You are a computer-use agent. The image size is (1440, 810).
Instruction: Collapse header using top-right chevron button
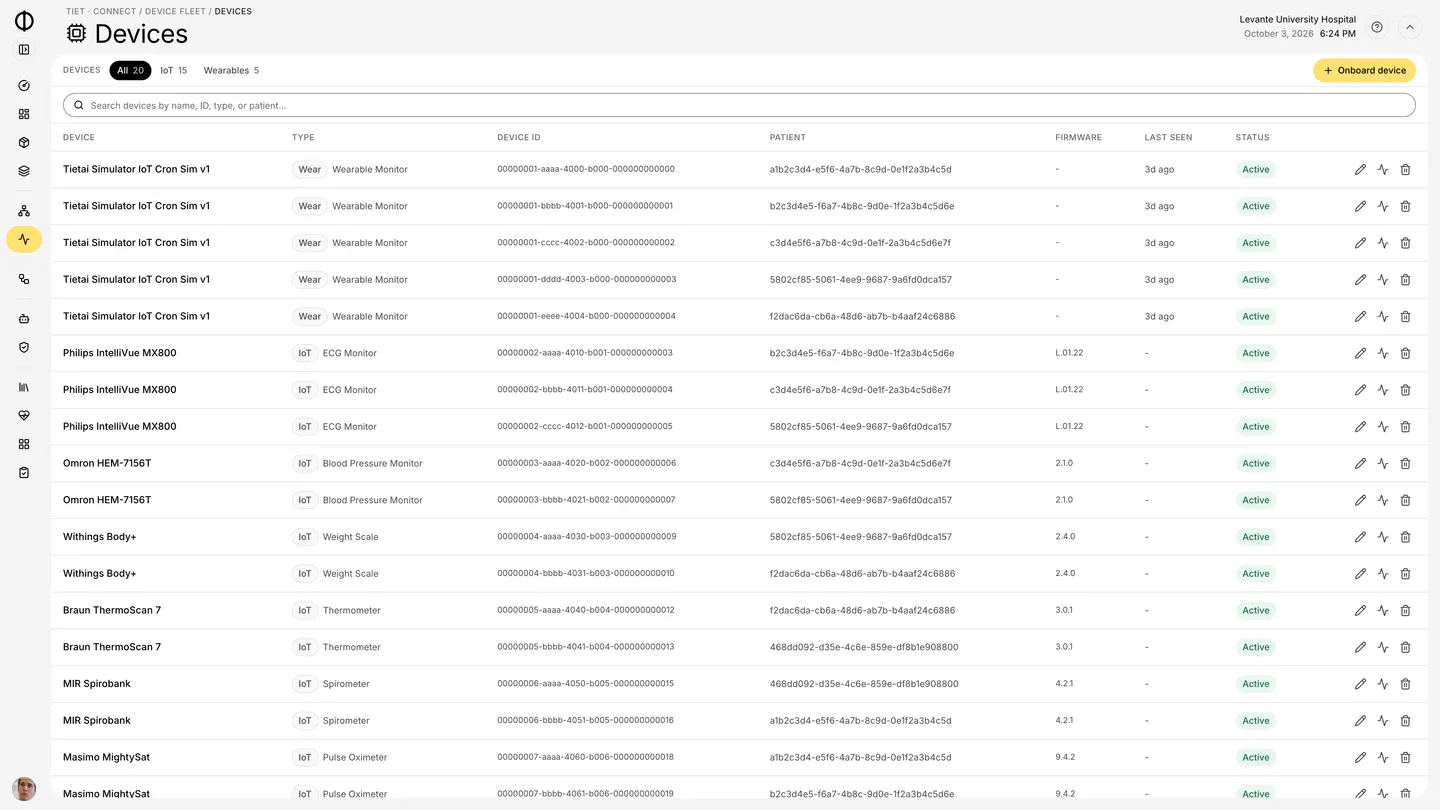pos(1410,27)
